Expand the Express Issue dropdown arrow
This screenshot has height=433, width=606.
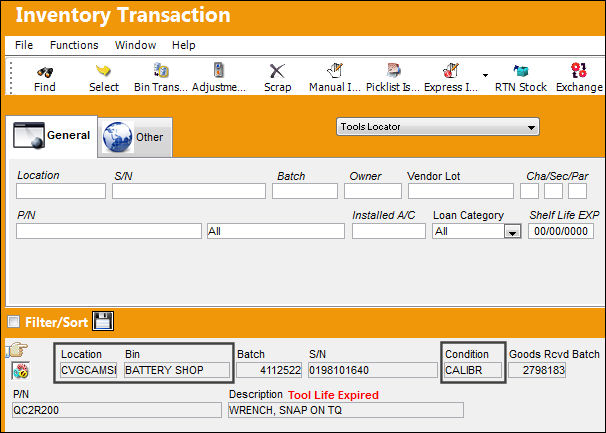[485, 75]
